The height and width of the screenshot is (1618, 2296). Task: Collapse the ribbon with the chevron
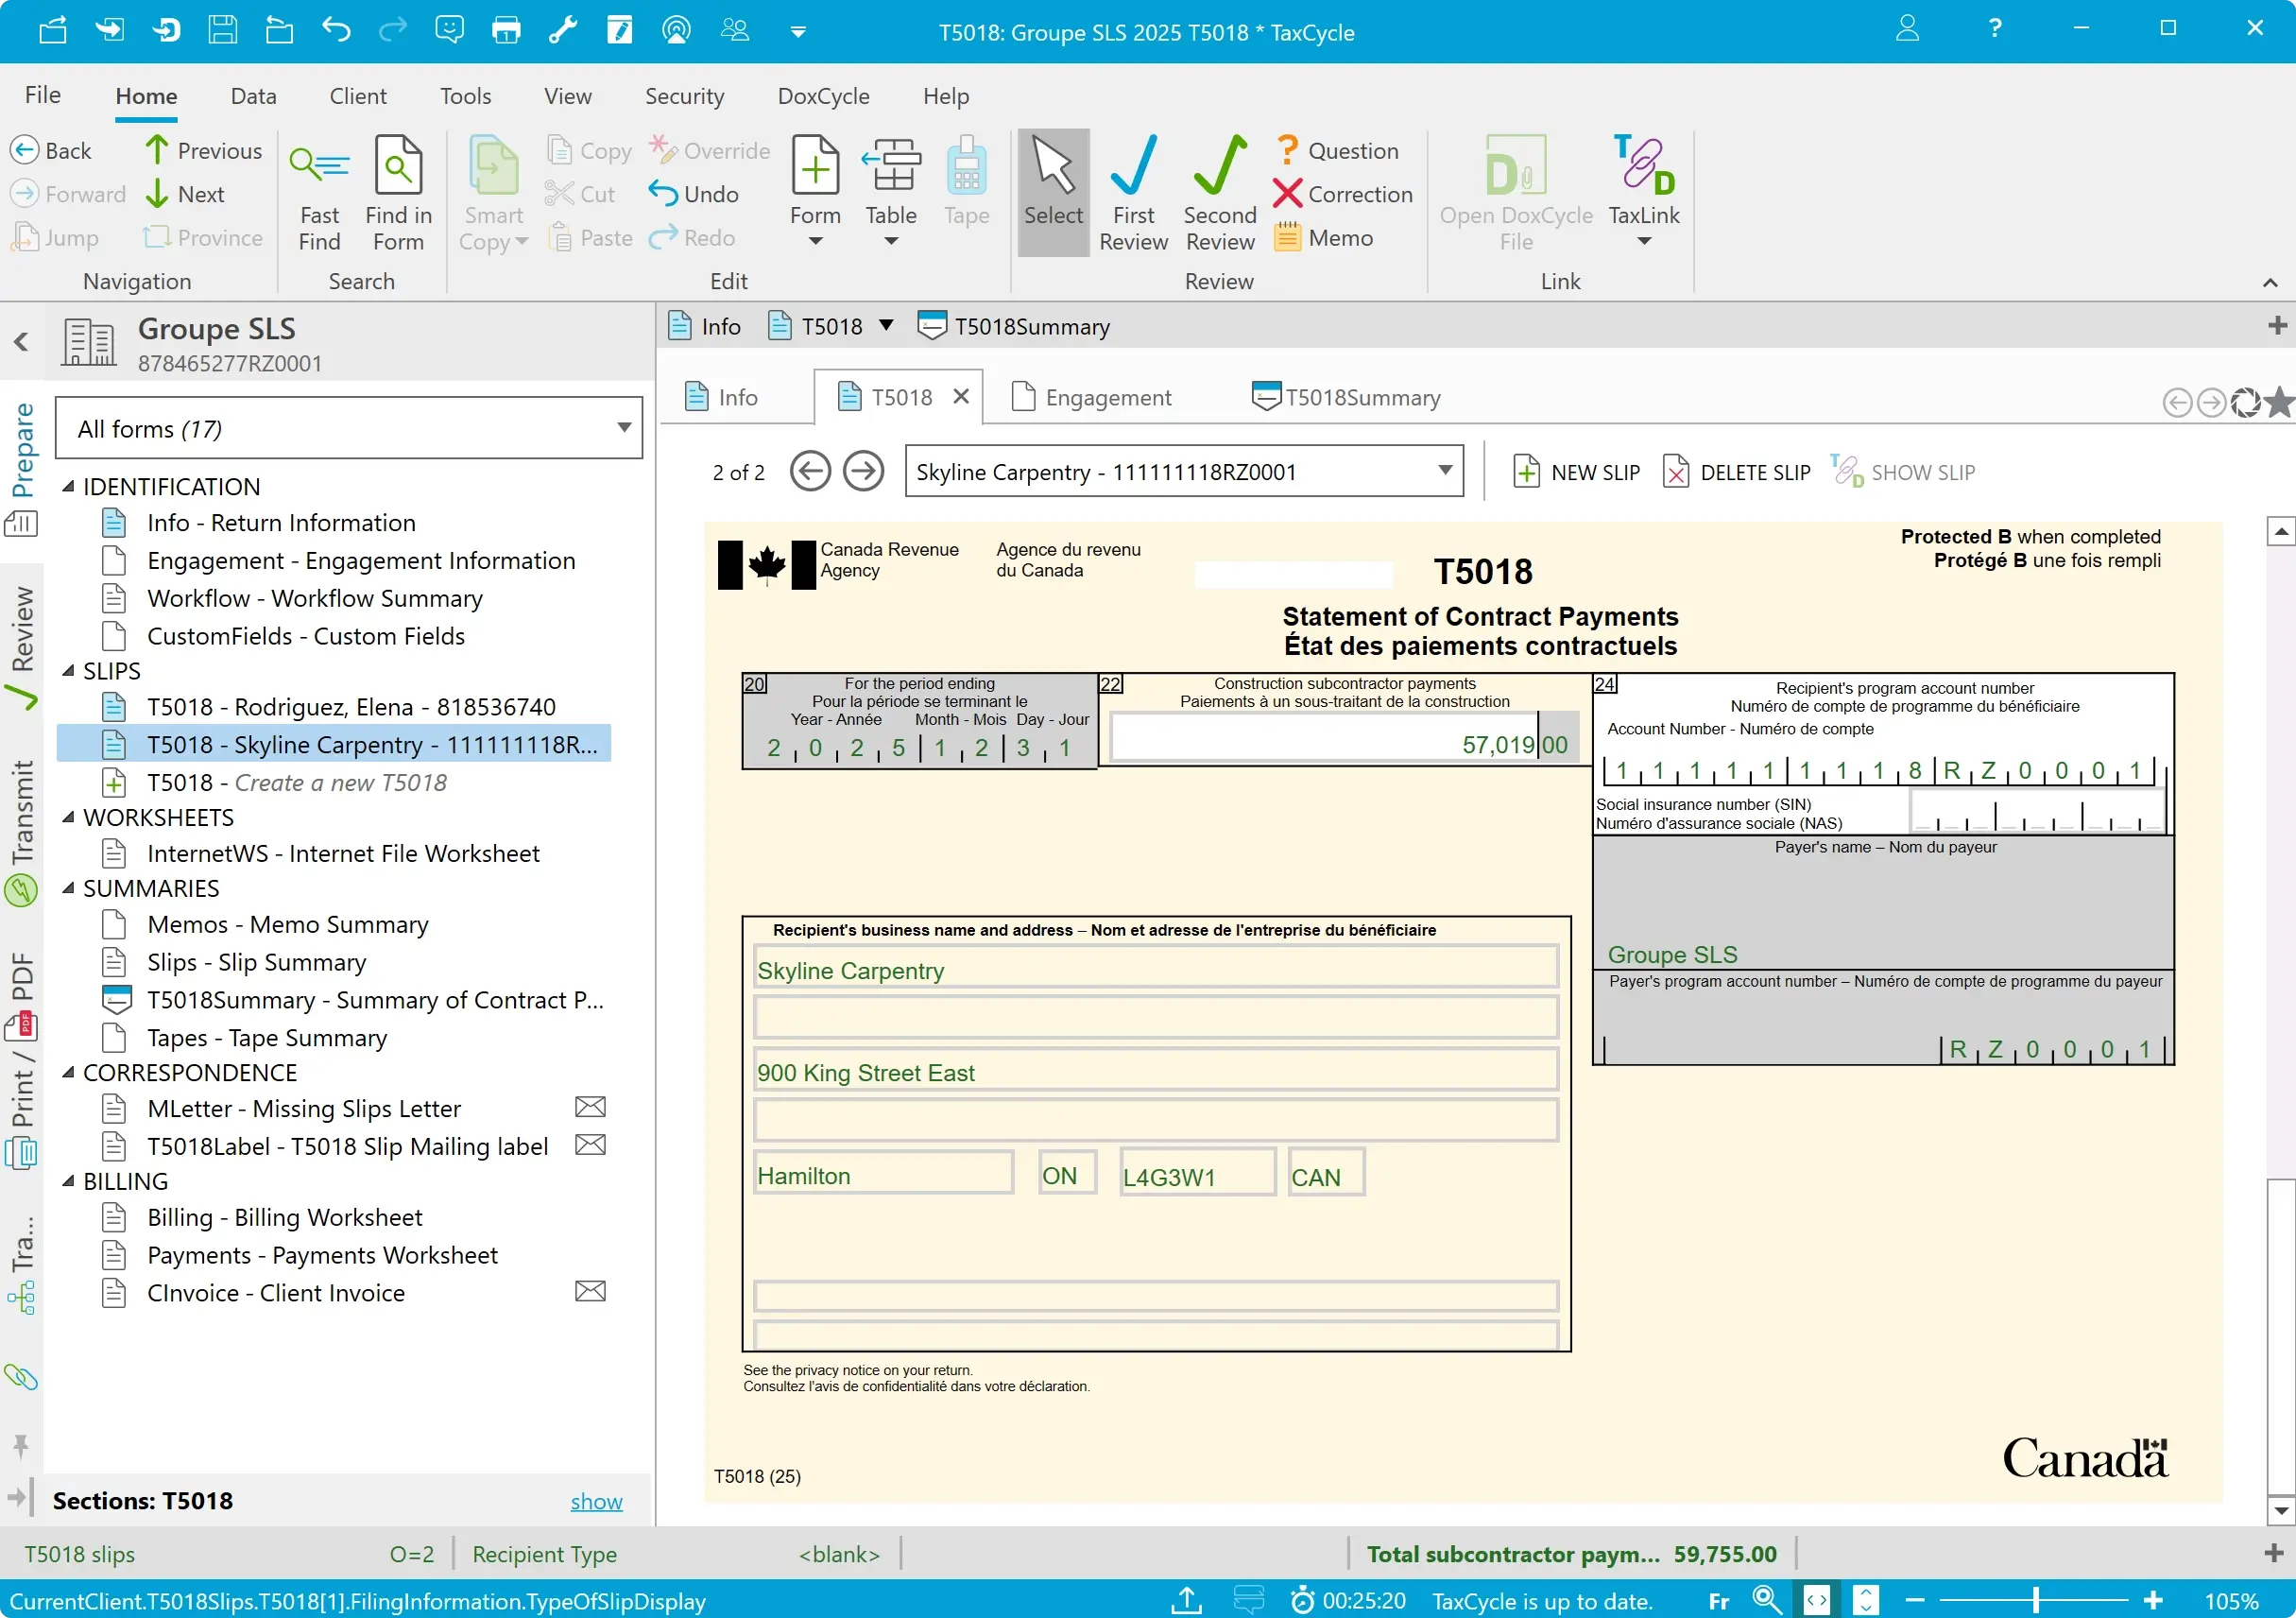[x=2270, y=283]
